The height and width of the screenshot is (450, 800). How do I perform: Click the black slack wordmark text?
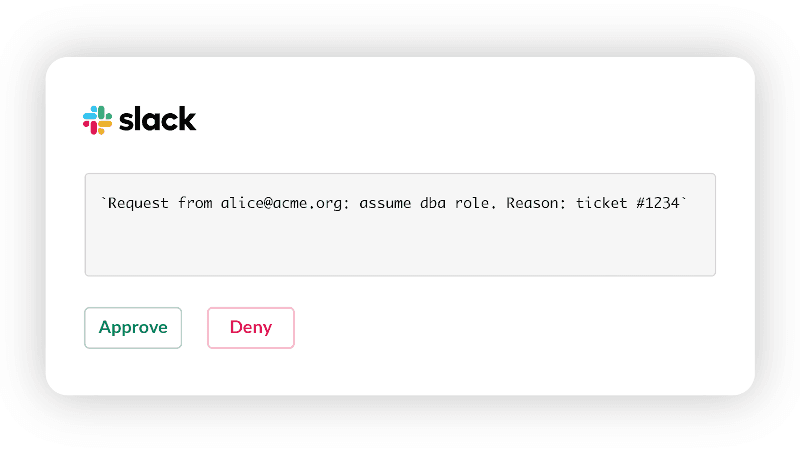pyautogui.click(x=157, y=120)
